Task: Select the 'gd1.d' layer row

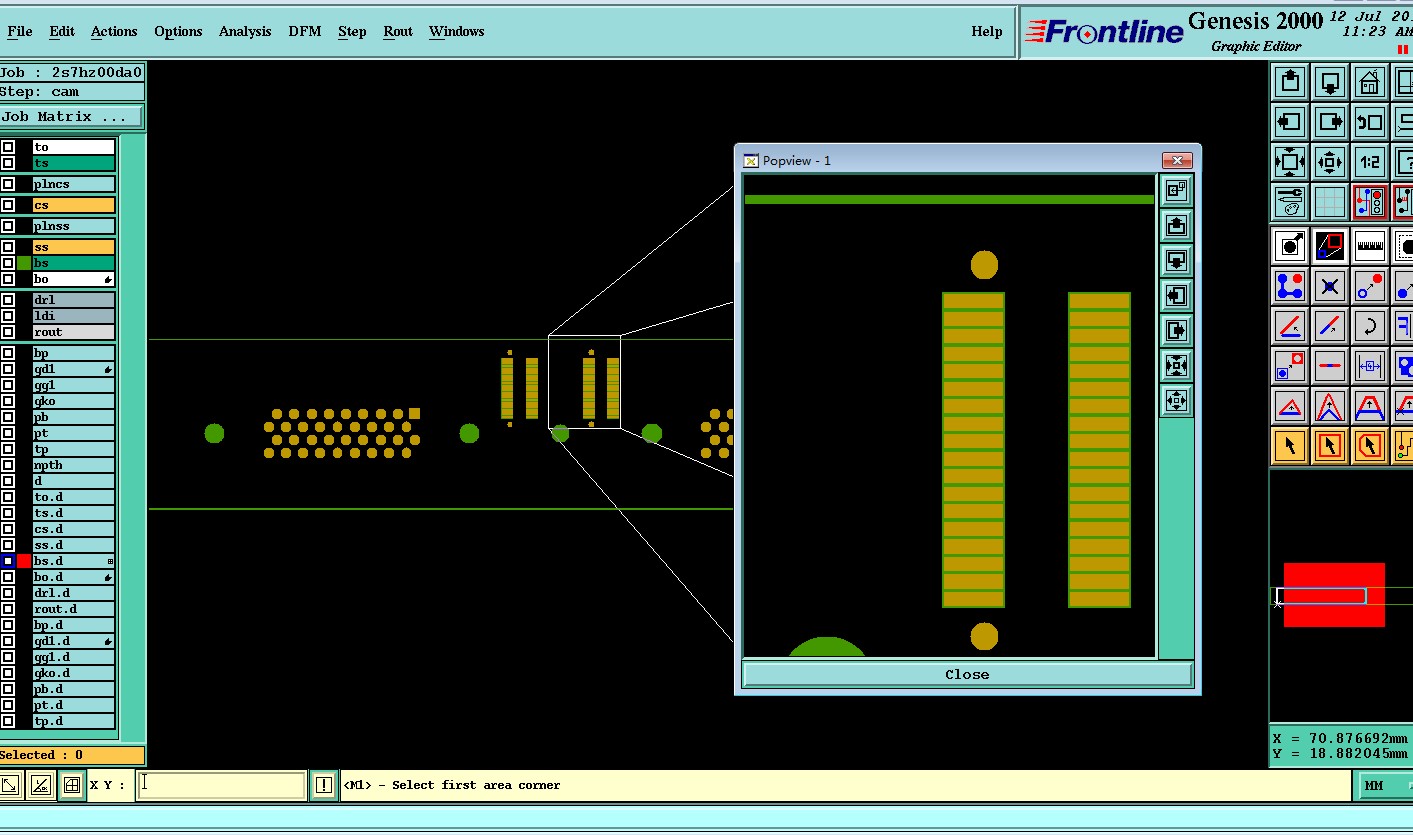Action: pyautogui.click(x=73, y=641)
